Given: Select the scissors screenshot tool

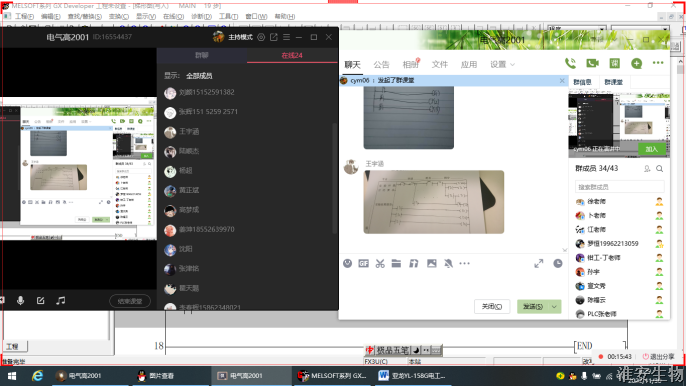Looking at the screenshot, I should pyautogui.click(x=380, y=263).
